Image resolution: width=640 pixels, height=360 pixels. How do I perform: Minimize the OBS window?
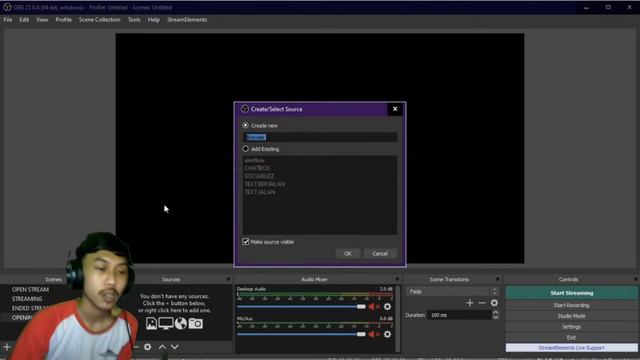[x=587, y=7]
